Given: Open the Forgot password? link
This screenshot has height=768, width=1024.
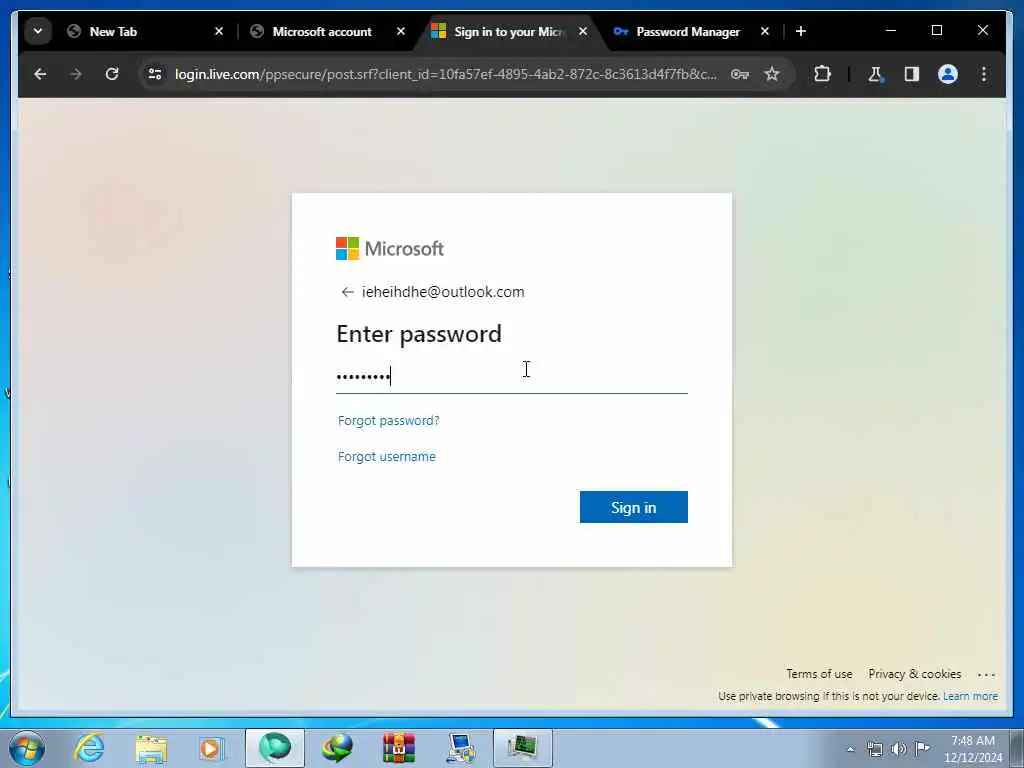Looking at the screenshot, I should 389,421.
